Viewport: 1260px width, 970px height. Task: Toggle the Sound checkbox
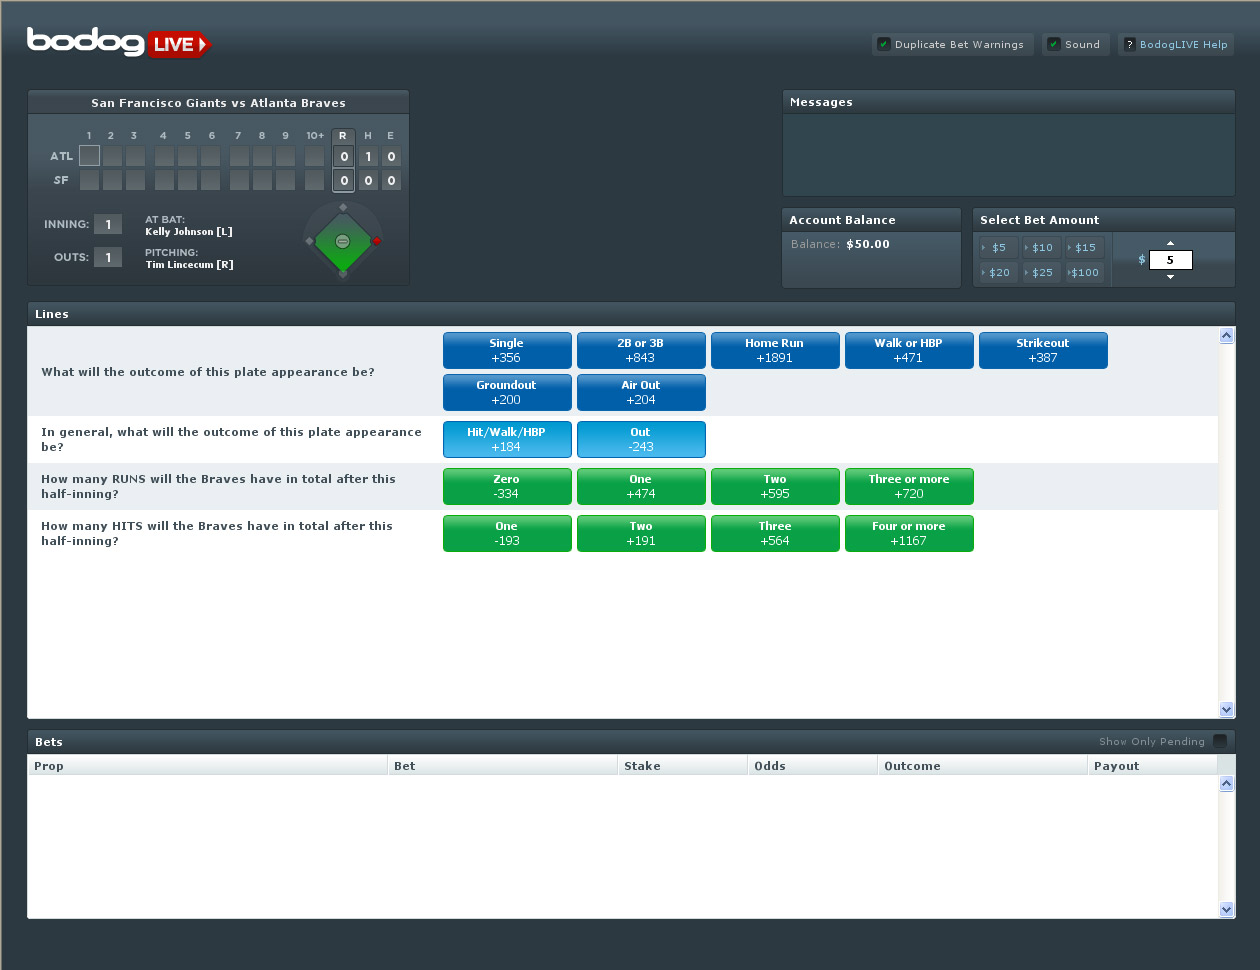coord(1054,44)
